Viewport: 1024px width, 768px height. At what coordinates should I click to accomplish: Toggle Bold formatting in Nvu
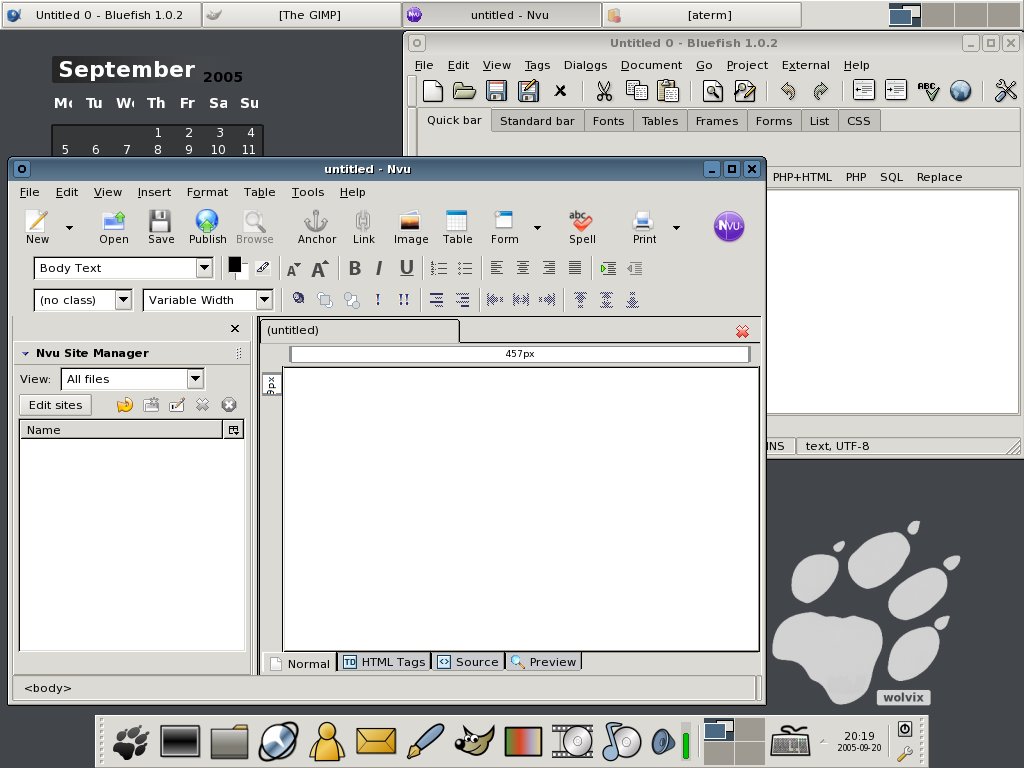355,268
